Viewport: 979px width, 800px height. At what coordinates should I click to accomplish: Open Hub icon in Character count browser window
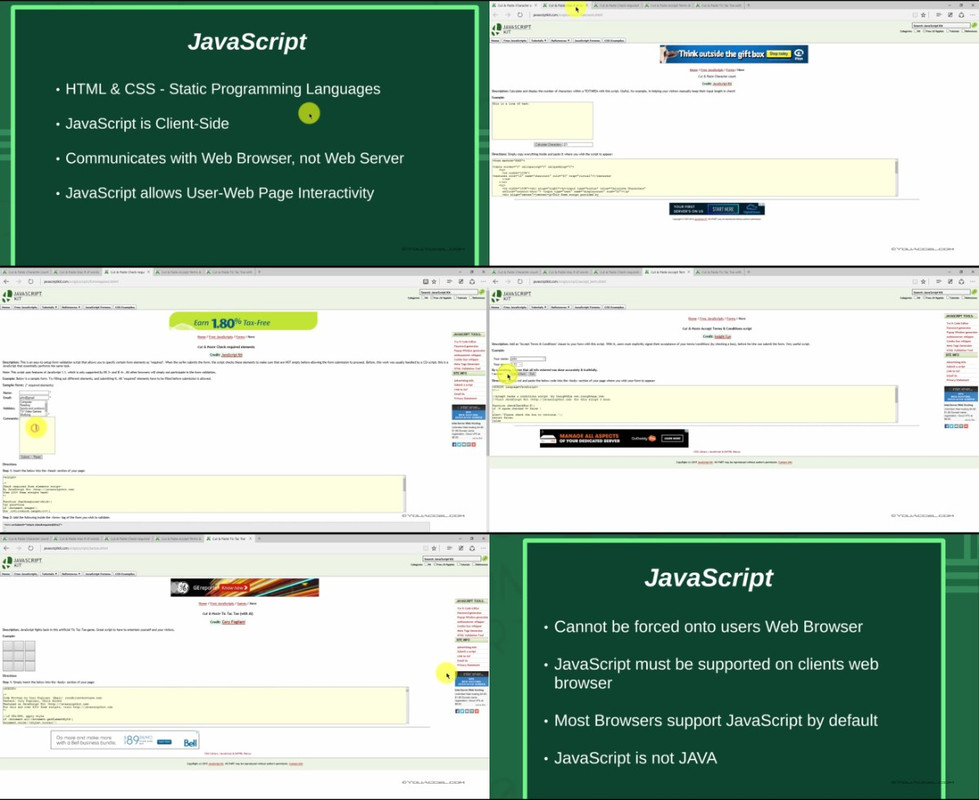point(938,15)
